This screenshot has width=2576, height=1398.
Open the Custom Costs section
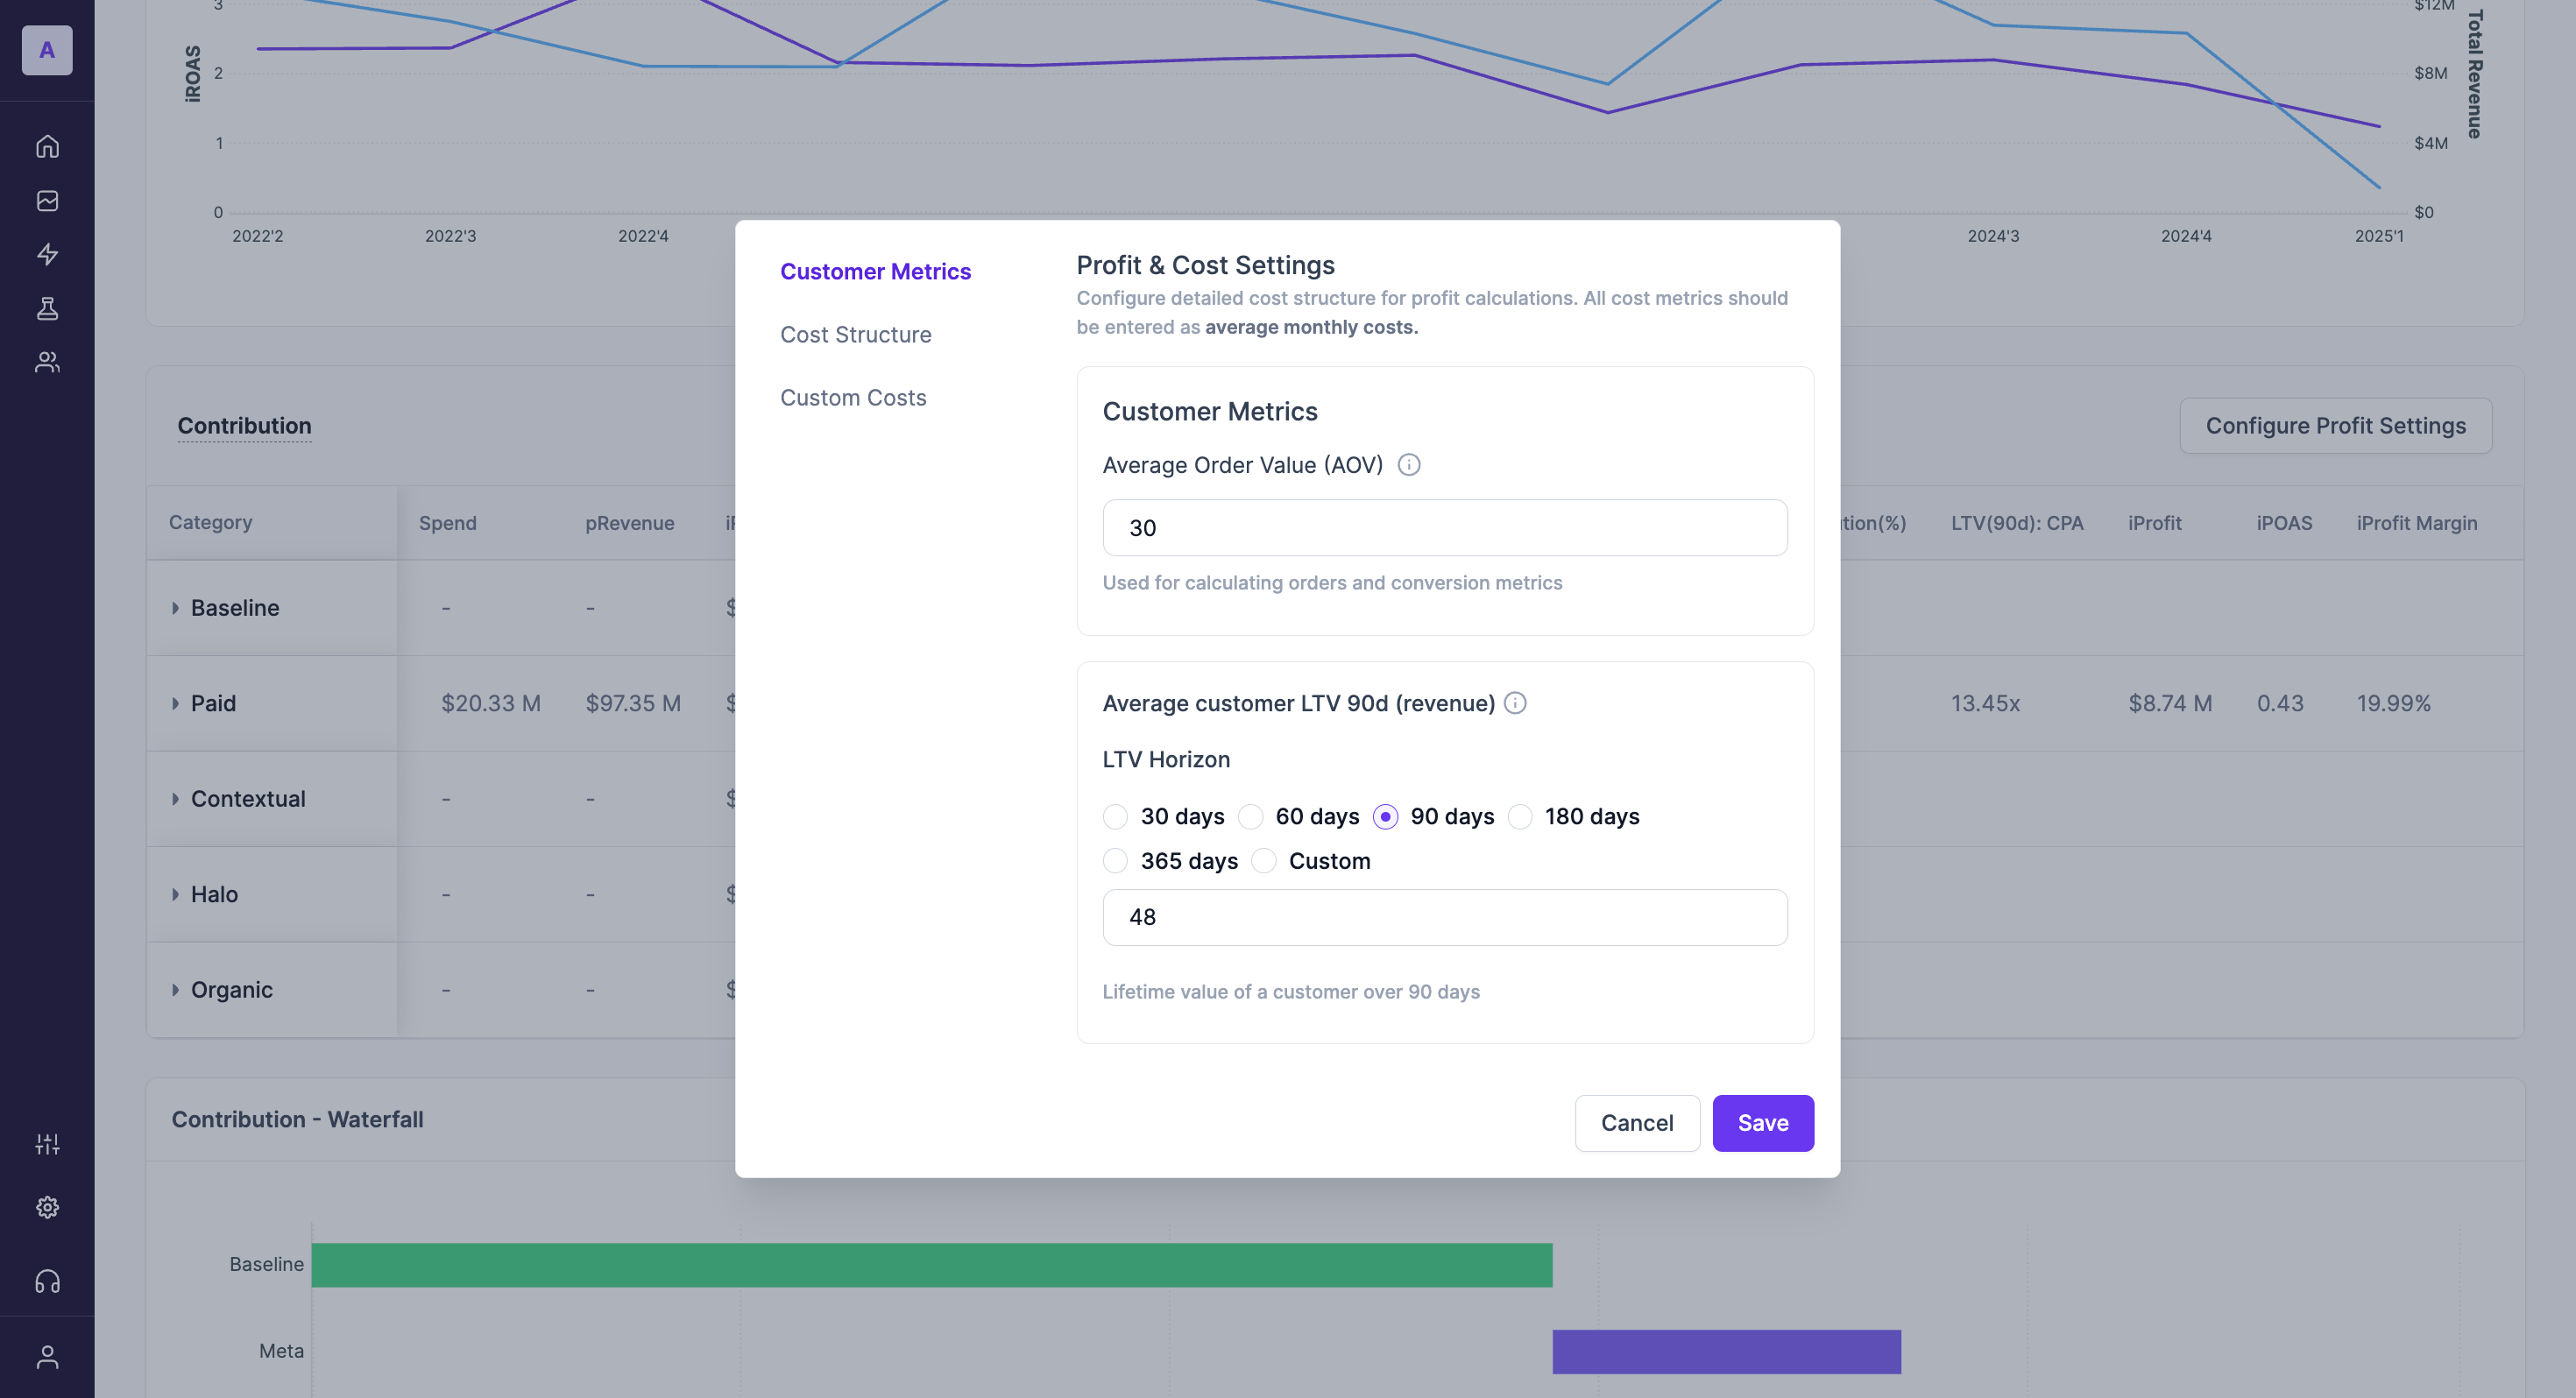(853, 398)
